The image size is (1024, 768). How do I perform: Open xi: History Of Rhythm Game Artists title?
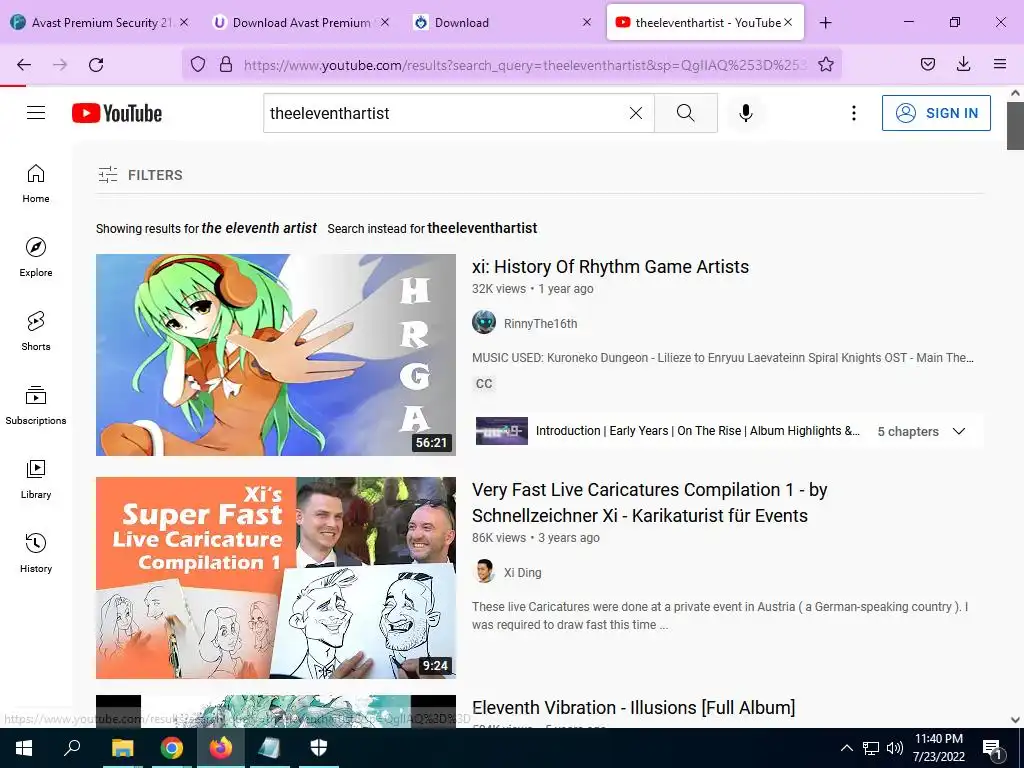click(x=610, y=266)
